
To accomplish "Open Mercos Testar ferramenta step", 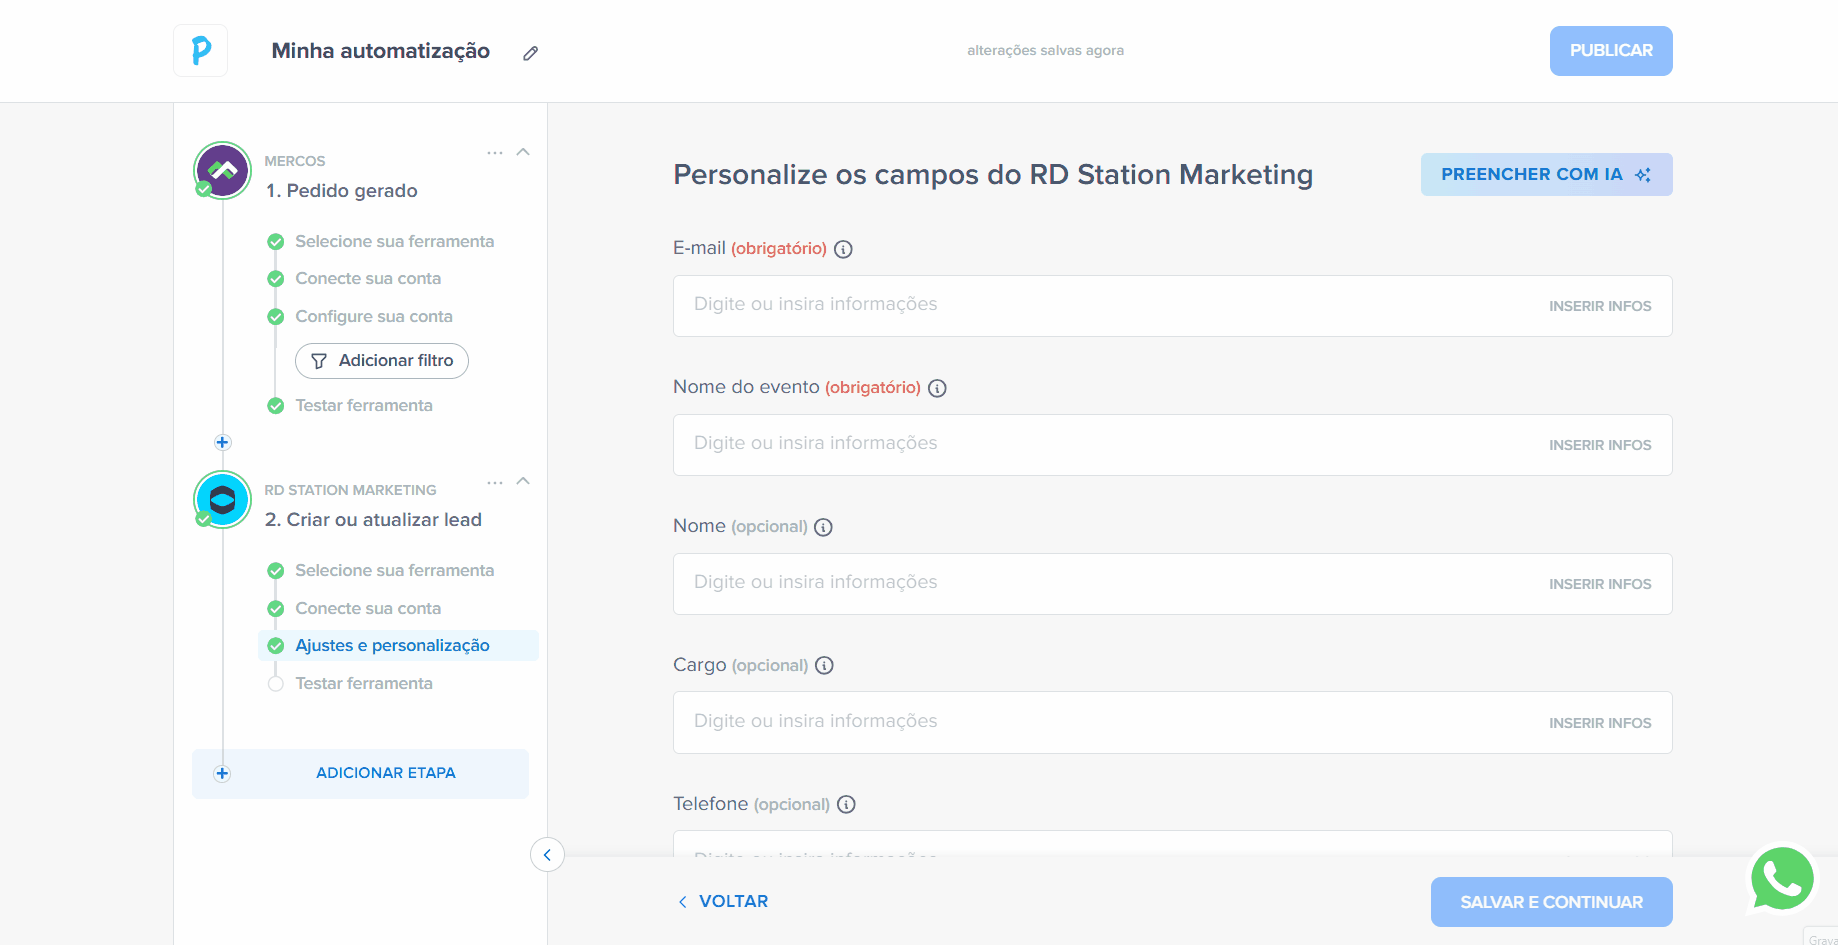I will click(x=363, y=405).
